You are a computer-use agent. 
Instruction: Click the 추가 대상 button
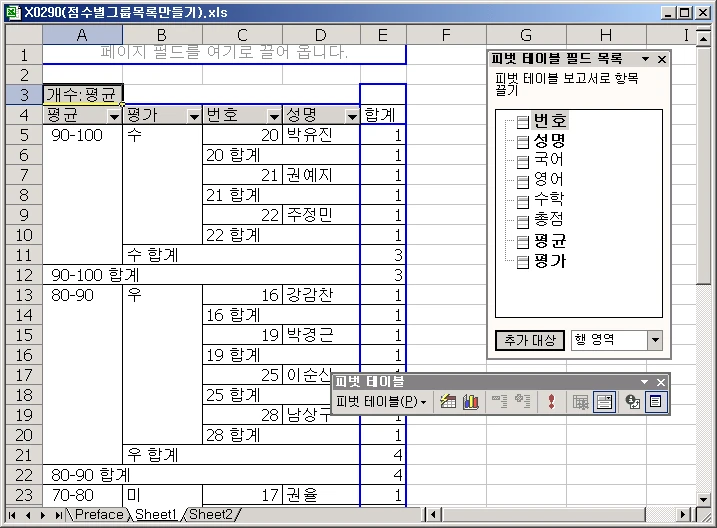pos(530,340)
